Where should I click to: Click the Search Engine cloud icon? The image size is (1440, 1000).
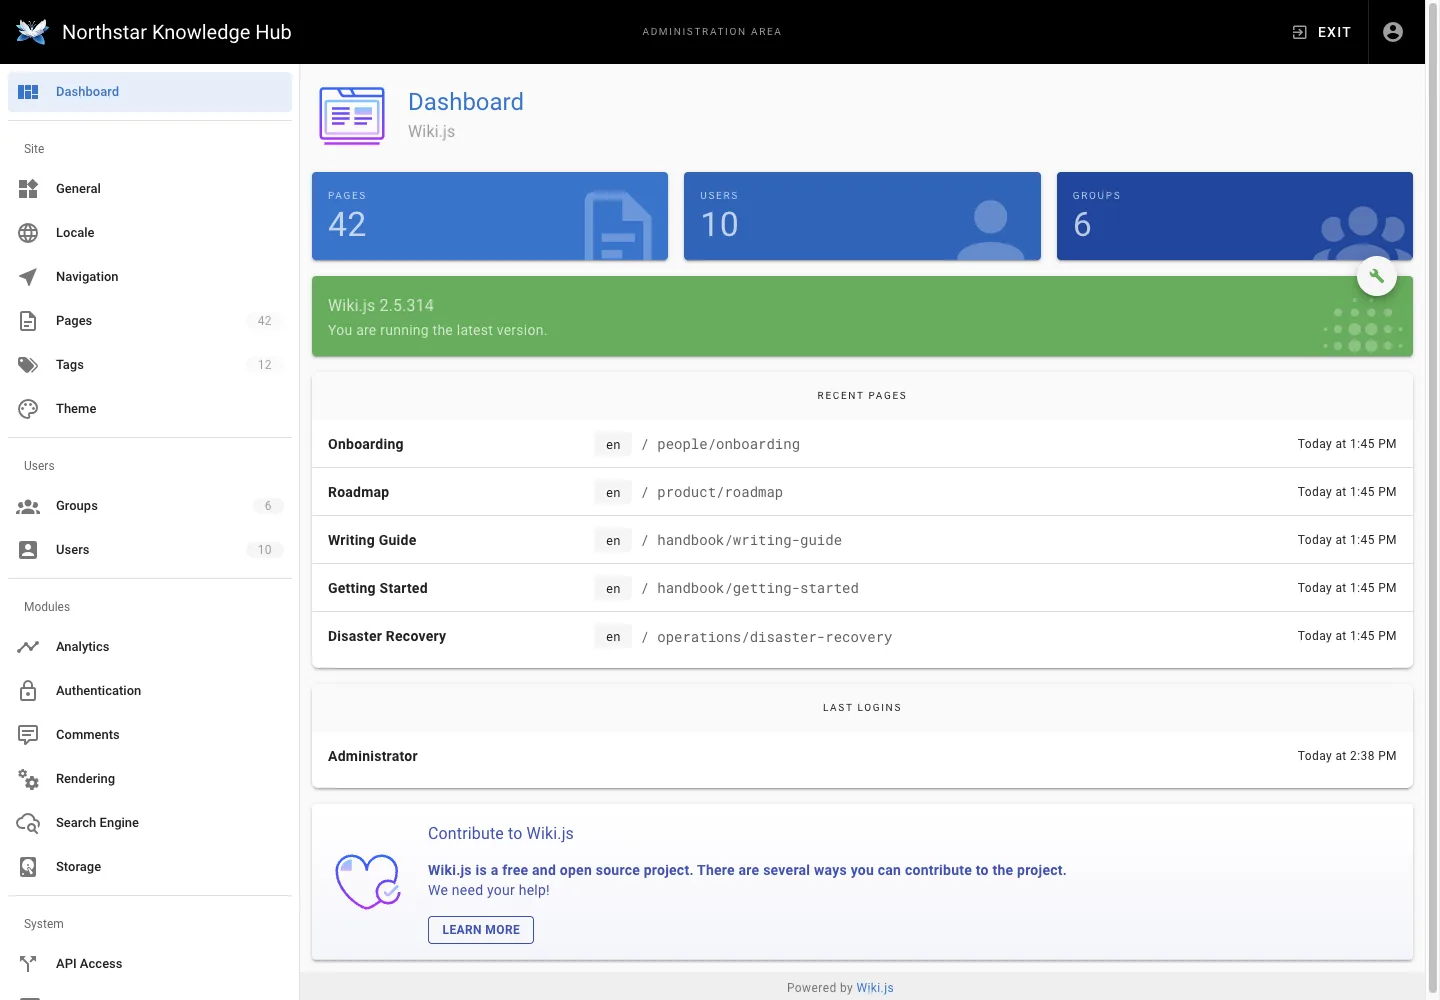click(x=28, y=823)
